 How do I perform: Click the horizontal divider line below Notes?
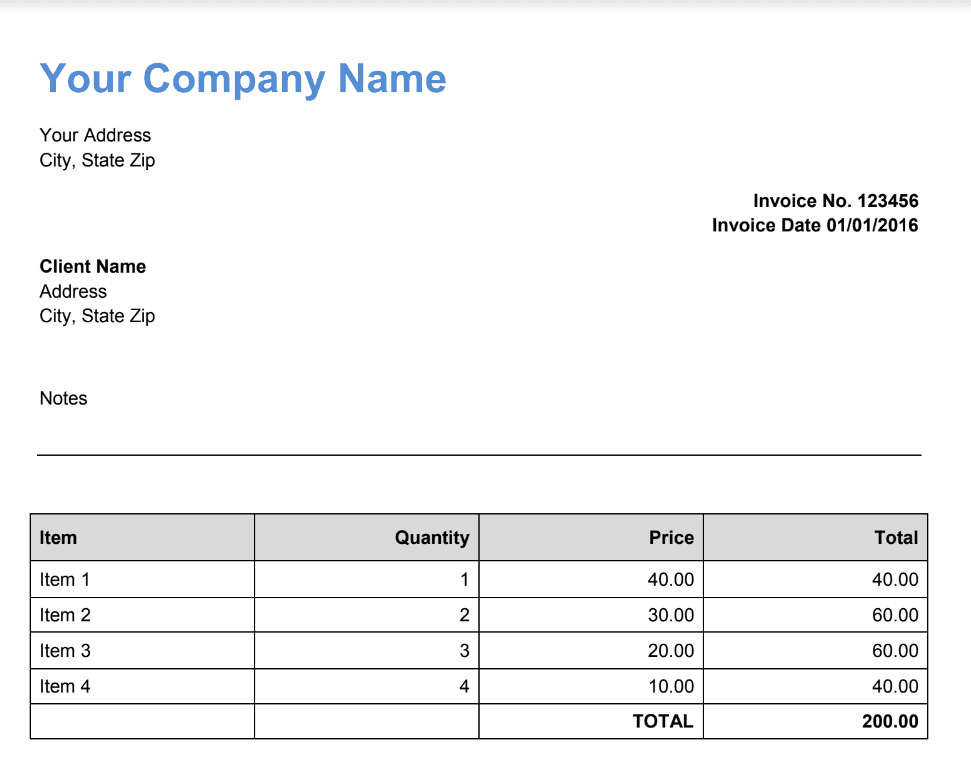[479, 455]
